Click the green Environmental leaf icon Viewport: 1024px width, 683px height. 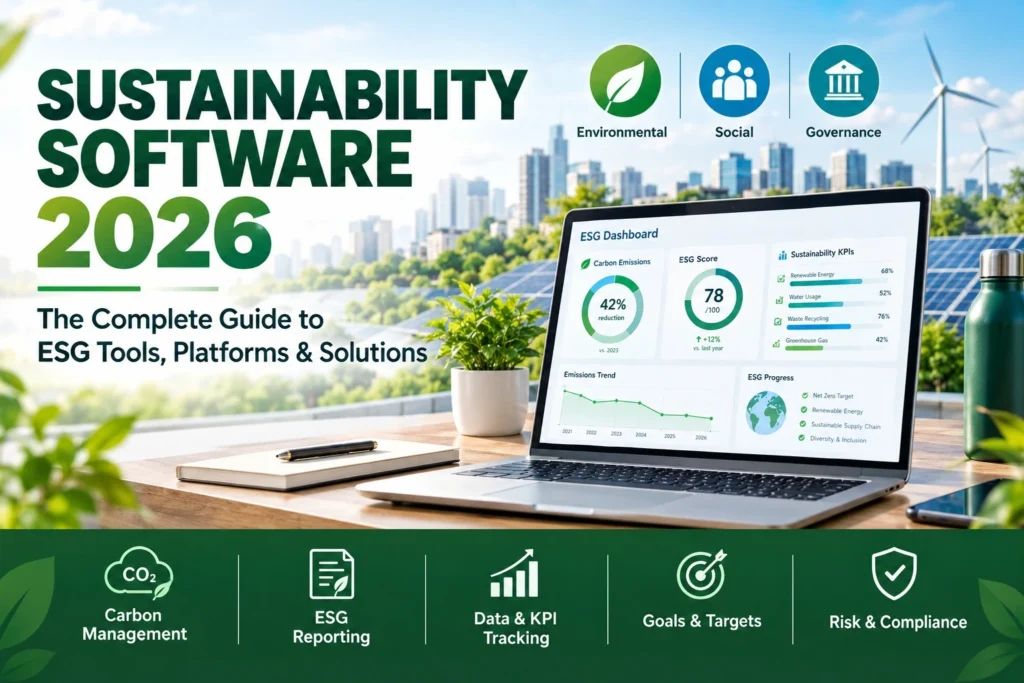coord(625,81)
